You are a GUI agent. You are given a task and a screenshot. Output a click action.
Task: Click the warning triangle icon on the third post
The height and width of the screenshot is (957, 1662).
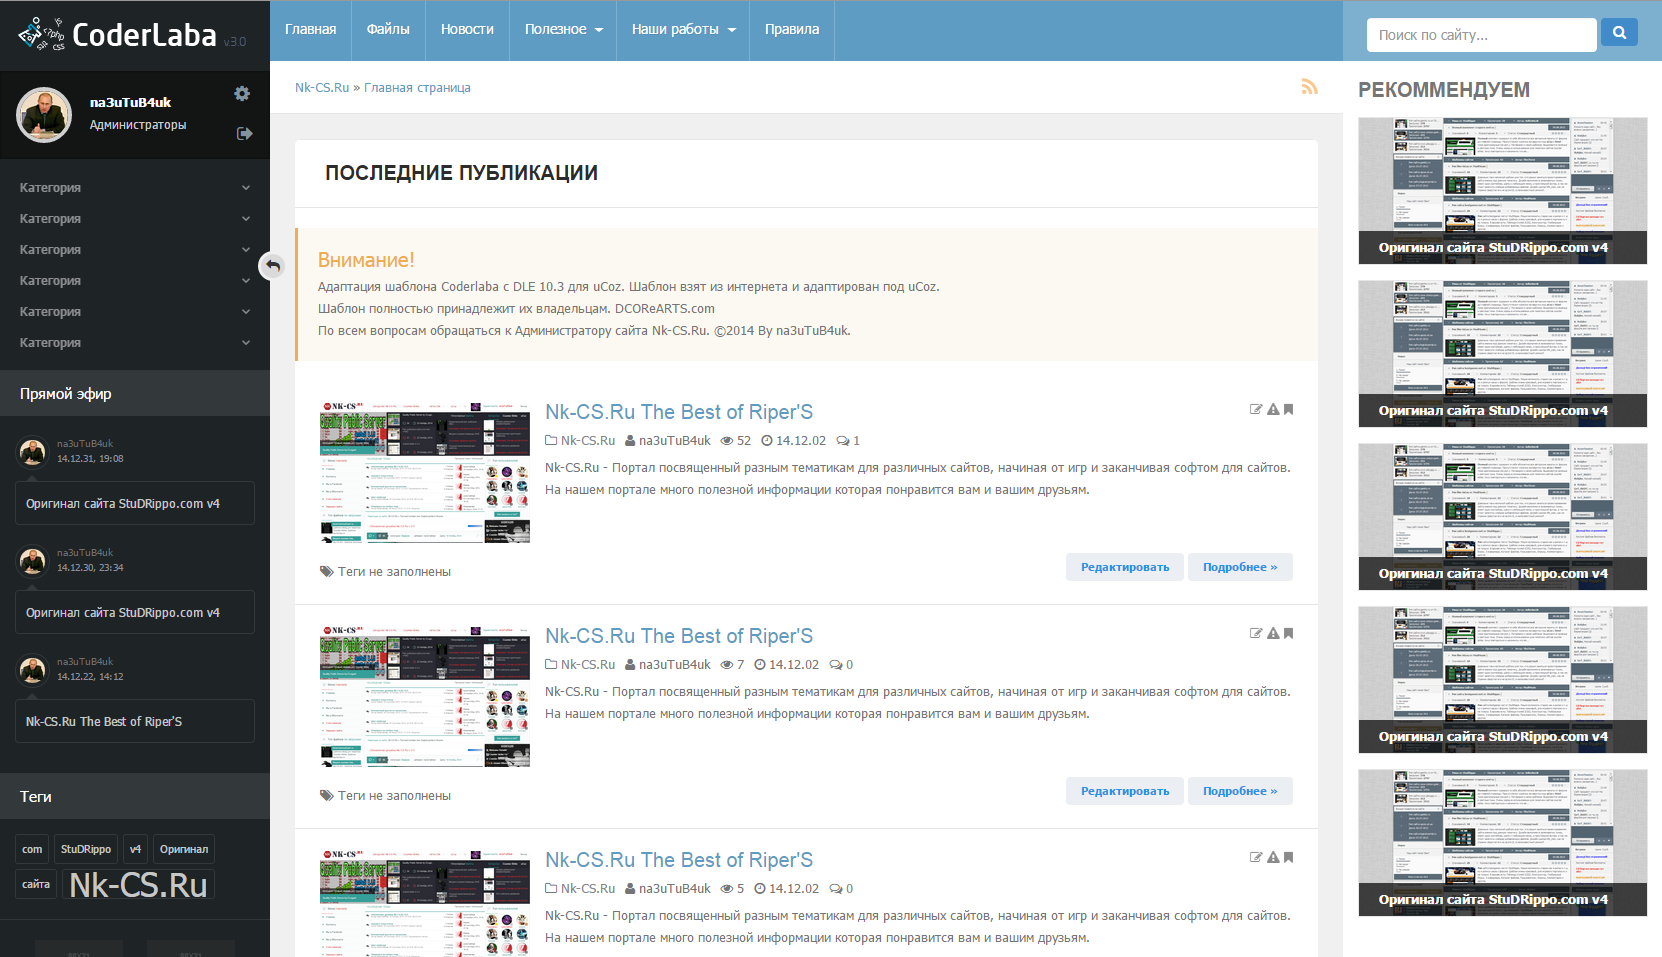point(1273,857)
